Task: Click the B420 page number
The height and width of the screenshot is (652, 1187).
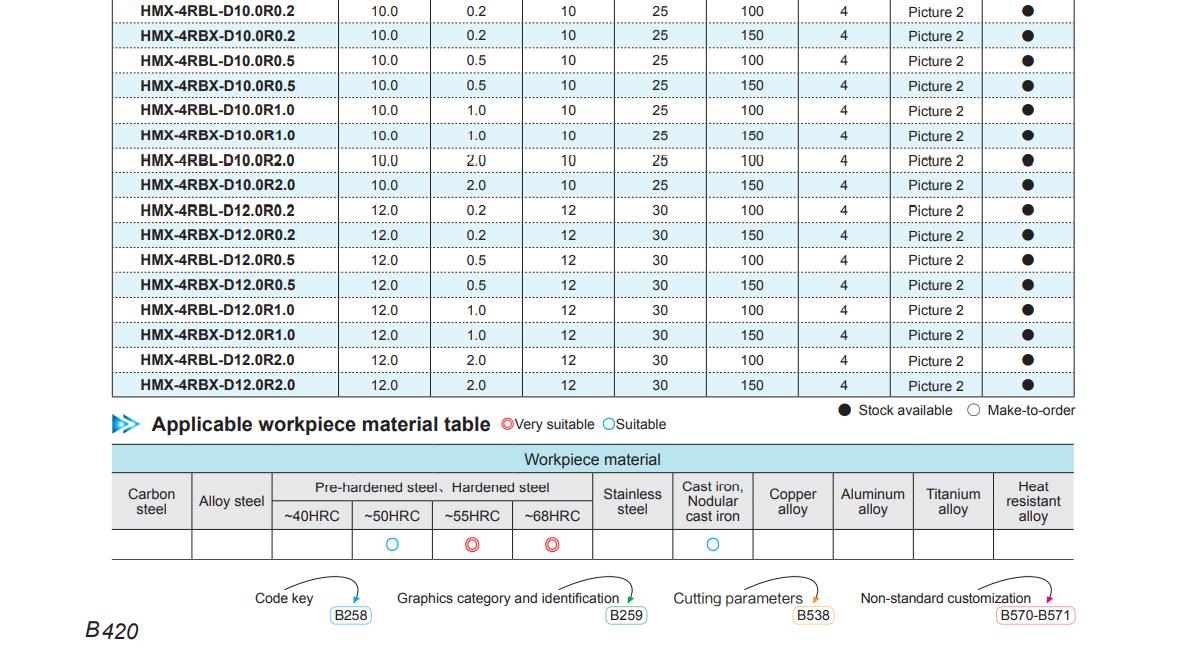Action: [x=112, y=631]
